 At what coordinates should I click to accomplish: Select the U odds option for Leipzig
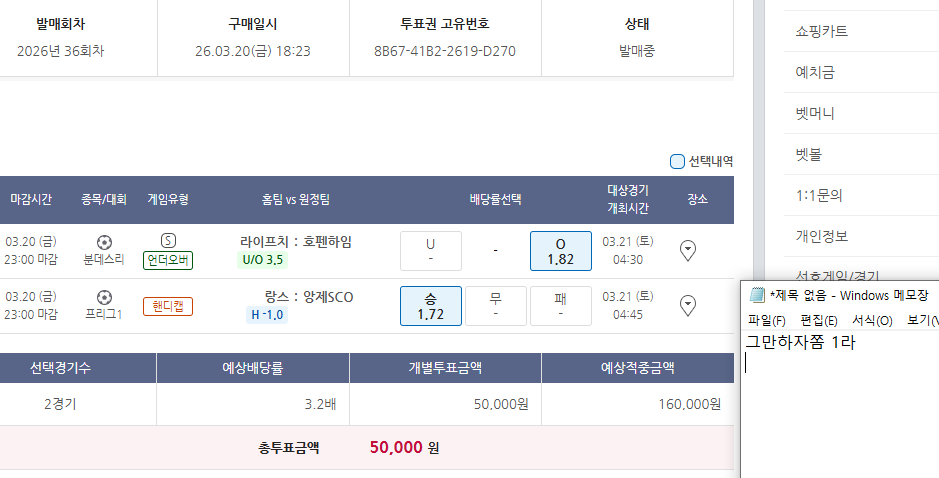[430, 250]
